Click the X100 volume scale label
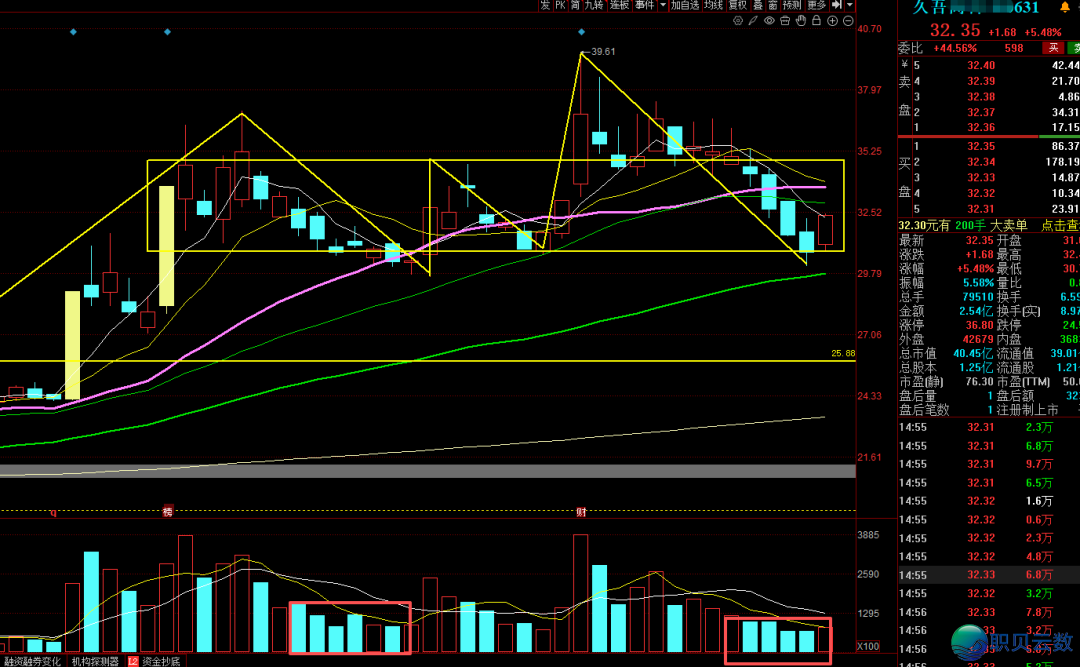Image resolution: width=1080 pixels, height=667 pixels. (x=868, y=646)
